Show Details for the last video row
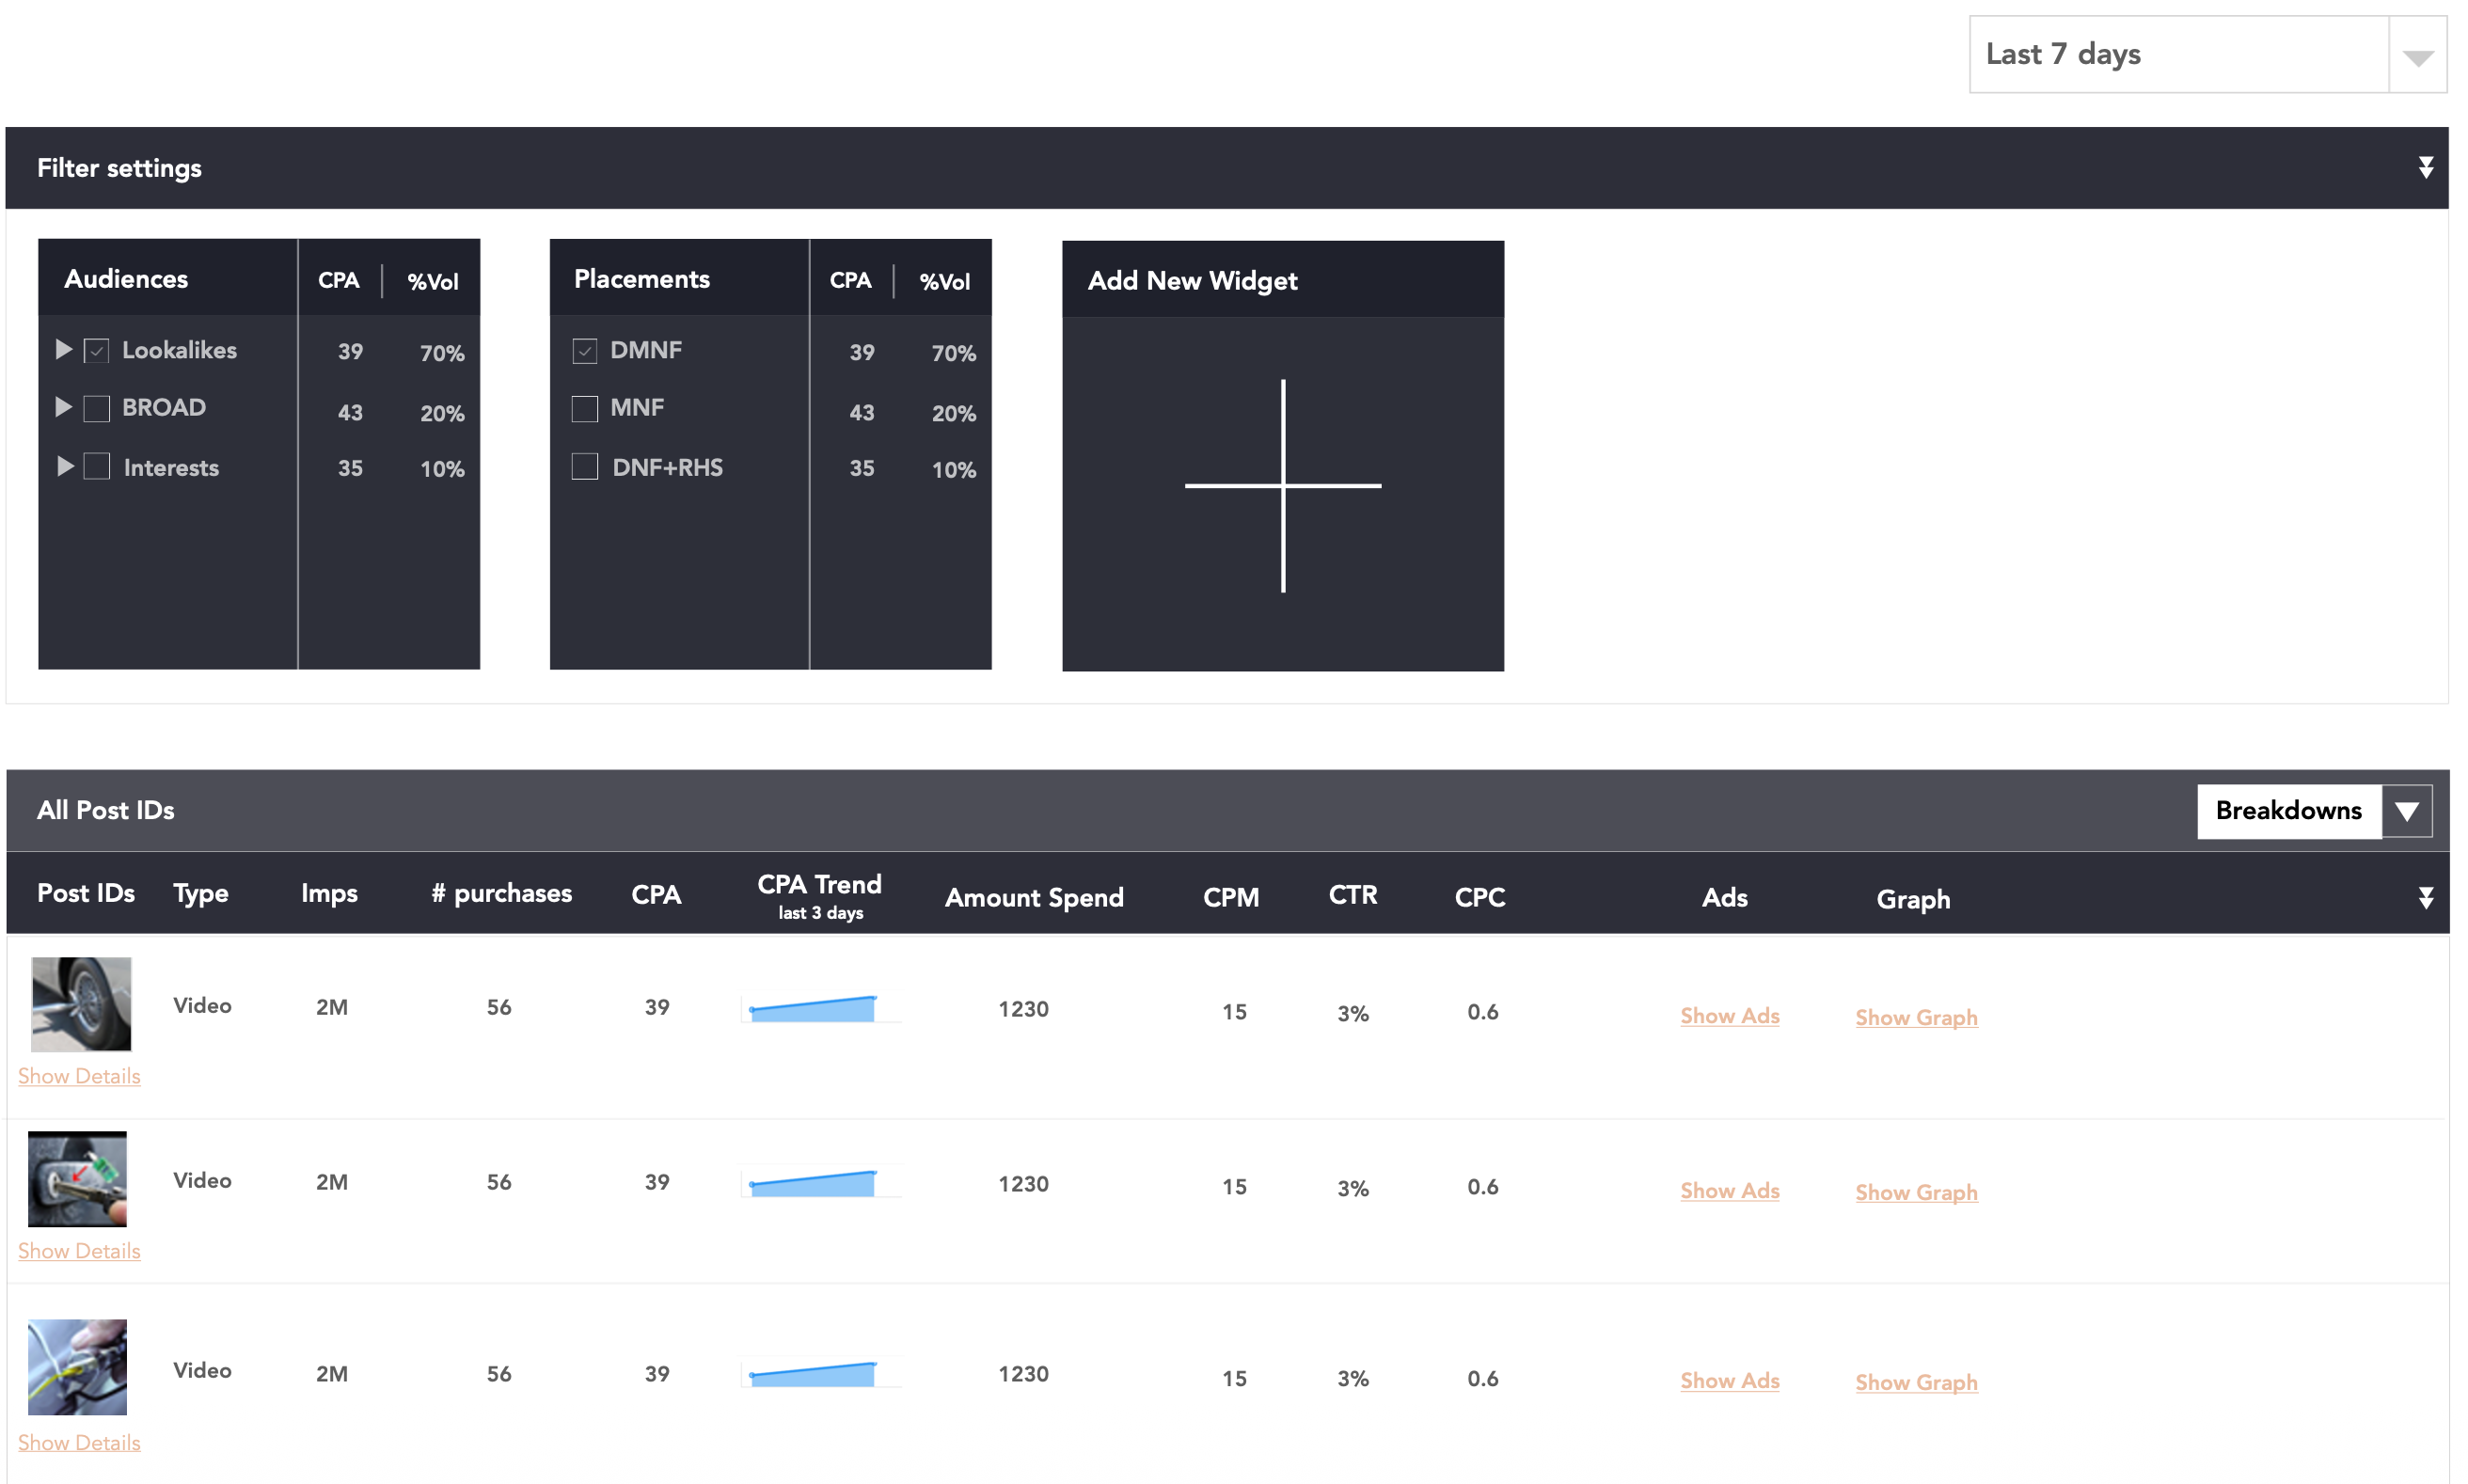 (79, 1442)
